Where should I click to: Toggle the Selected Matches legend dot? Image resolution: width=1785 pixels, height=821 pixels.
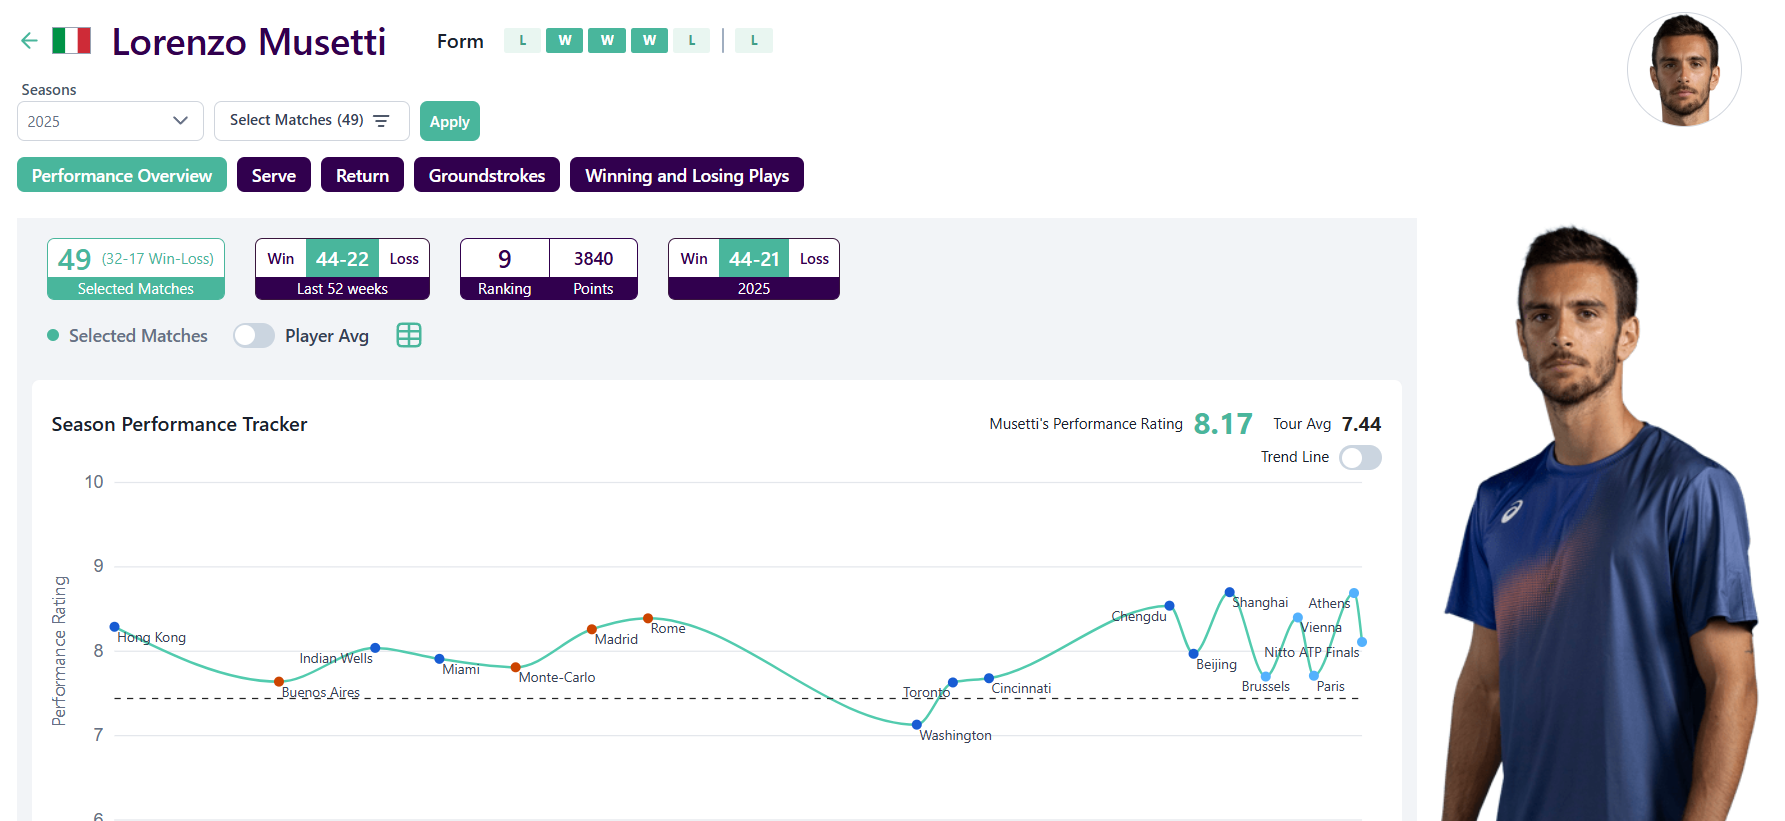(53, 336)
